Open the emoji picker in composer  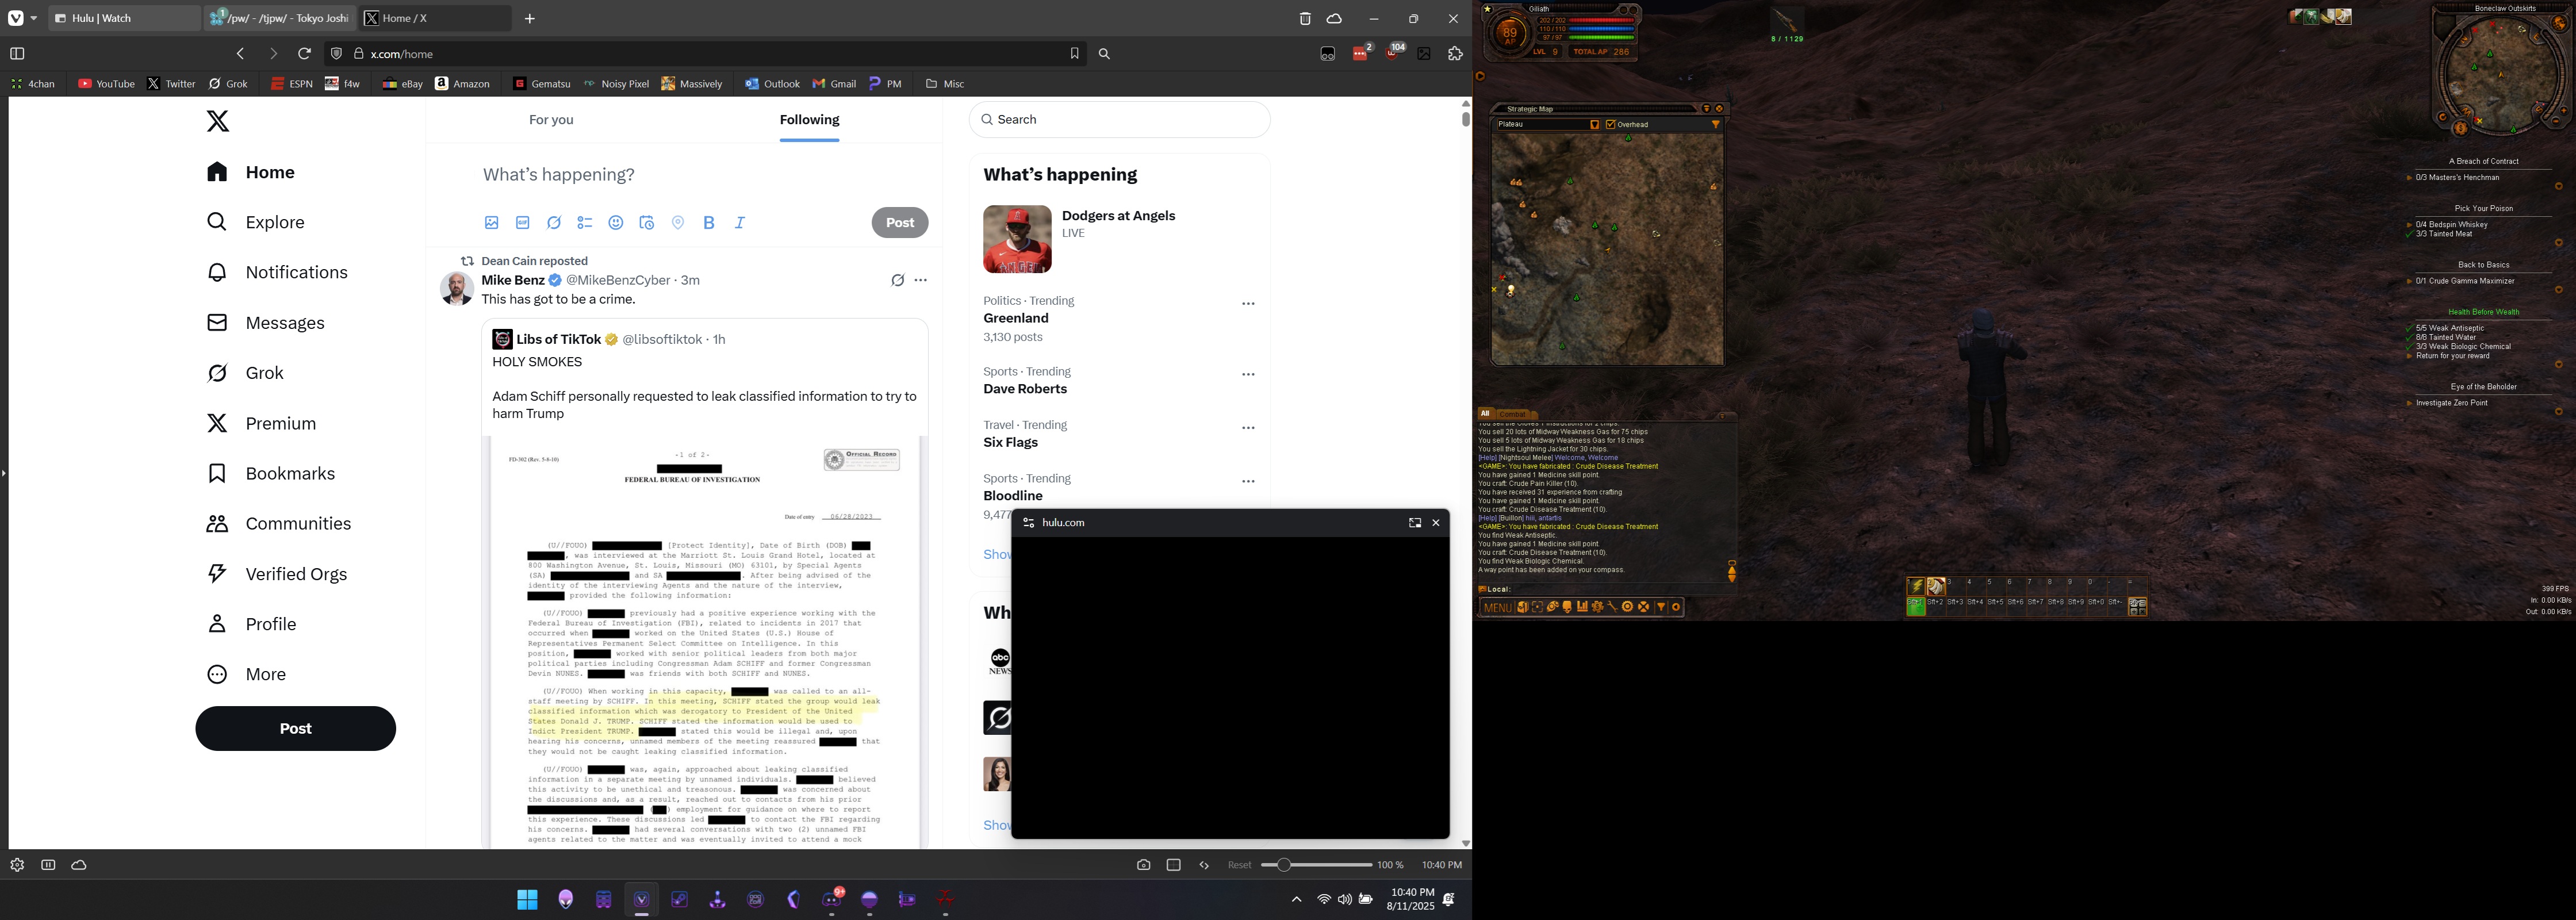(x=616, y=223)
